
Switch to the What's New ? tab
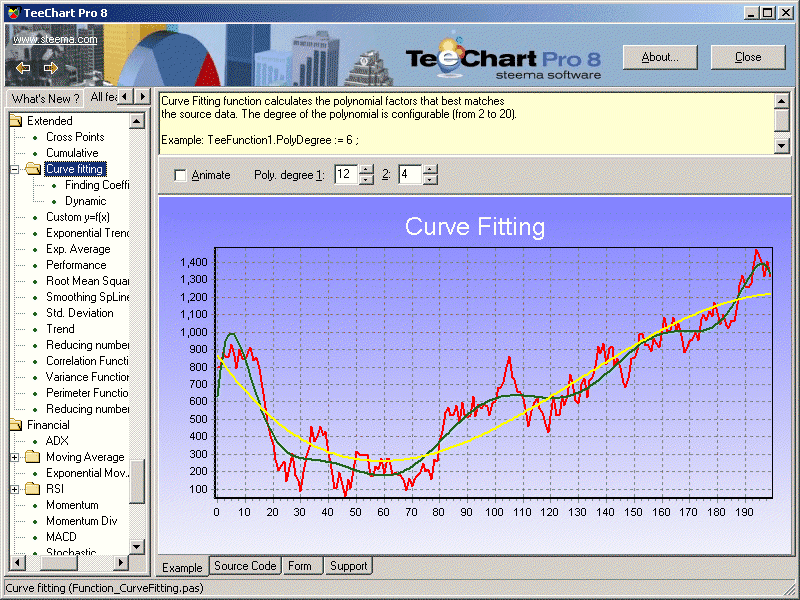[x=45, y=98]
